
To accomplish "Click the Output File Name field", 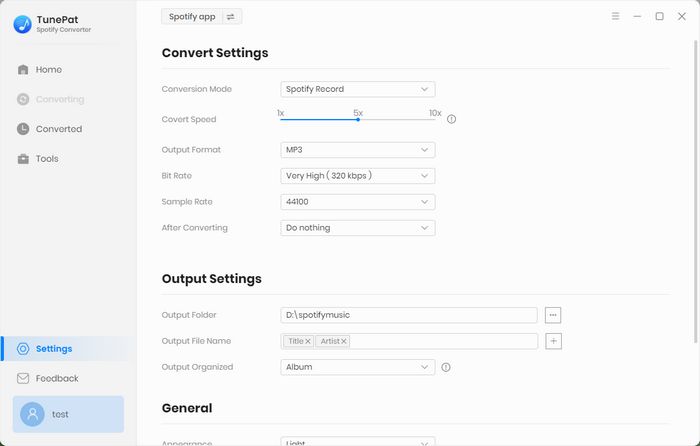I will pyautogui.click(x=409, y=341).
